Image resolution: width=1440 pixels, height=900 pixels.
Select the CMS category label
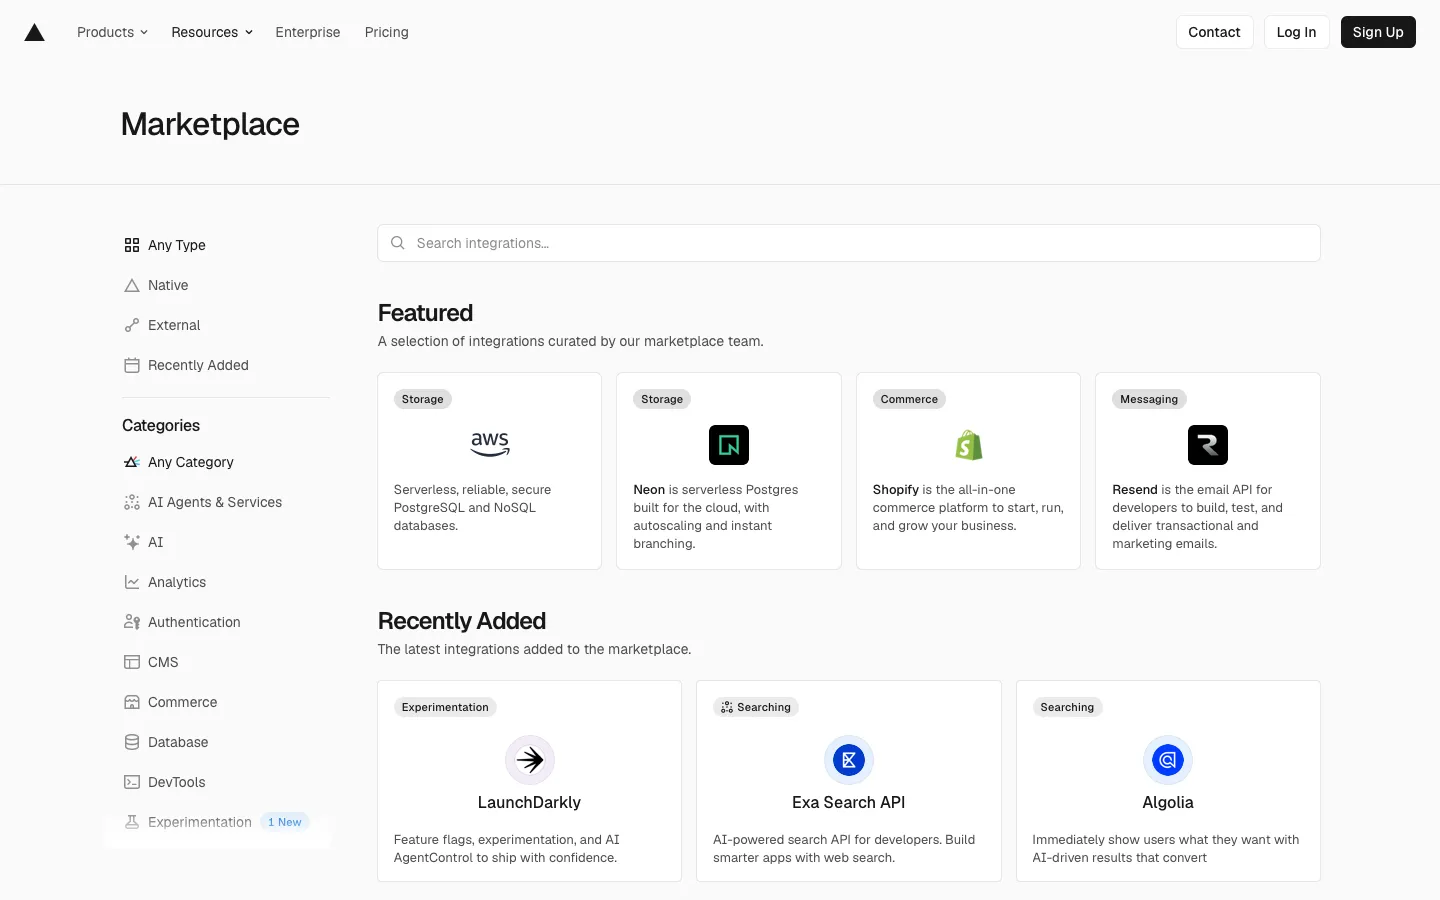(x=163, y=662)
